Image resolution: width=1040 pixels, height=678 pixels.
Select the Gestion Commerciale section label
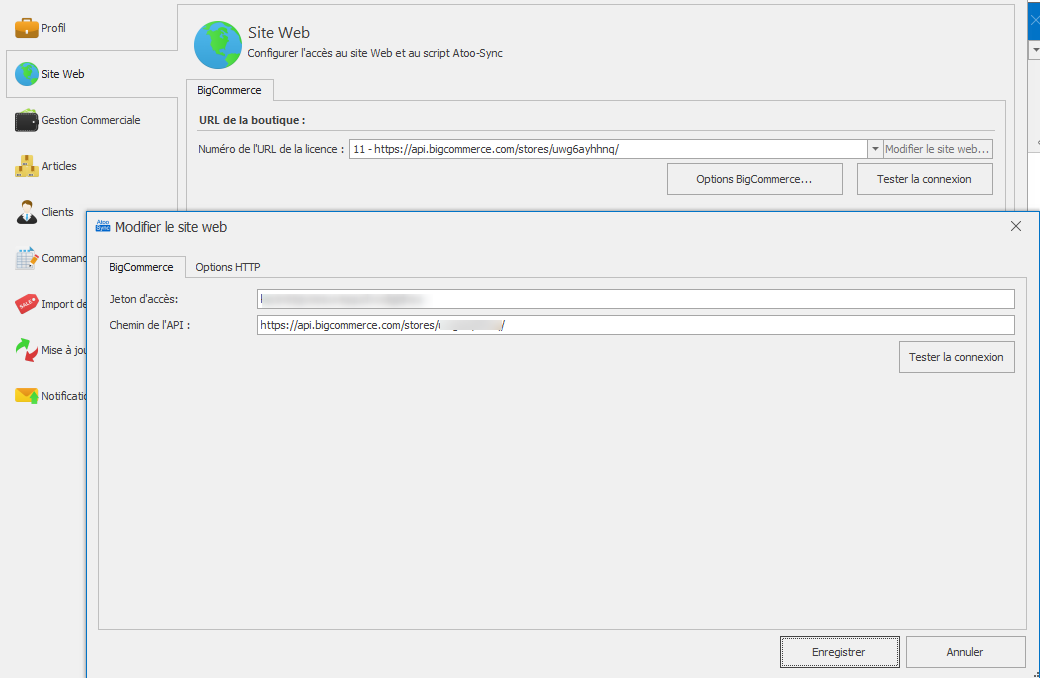(x=91, y=120)
